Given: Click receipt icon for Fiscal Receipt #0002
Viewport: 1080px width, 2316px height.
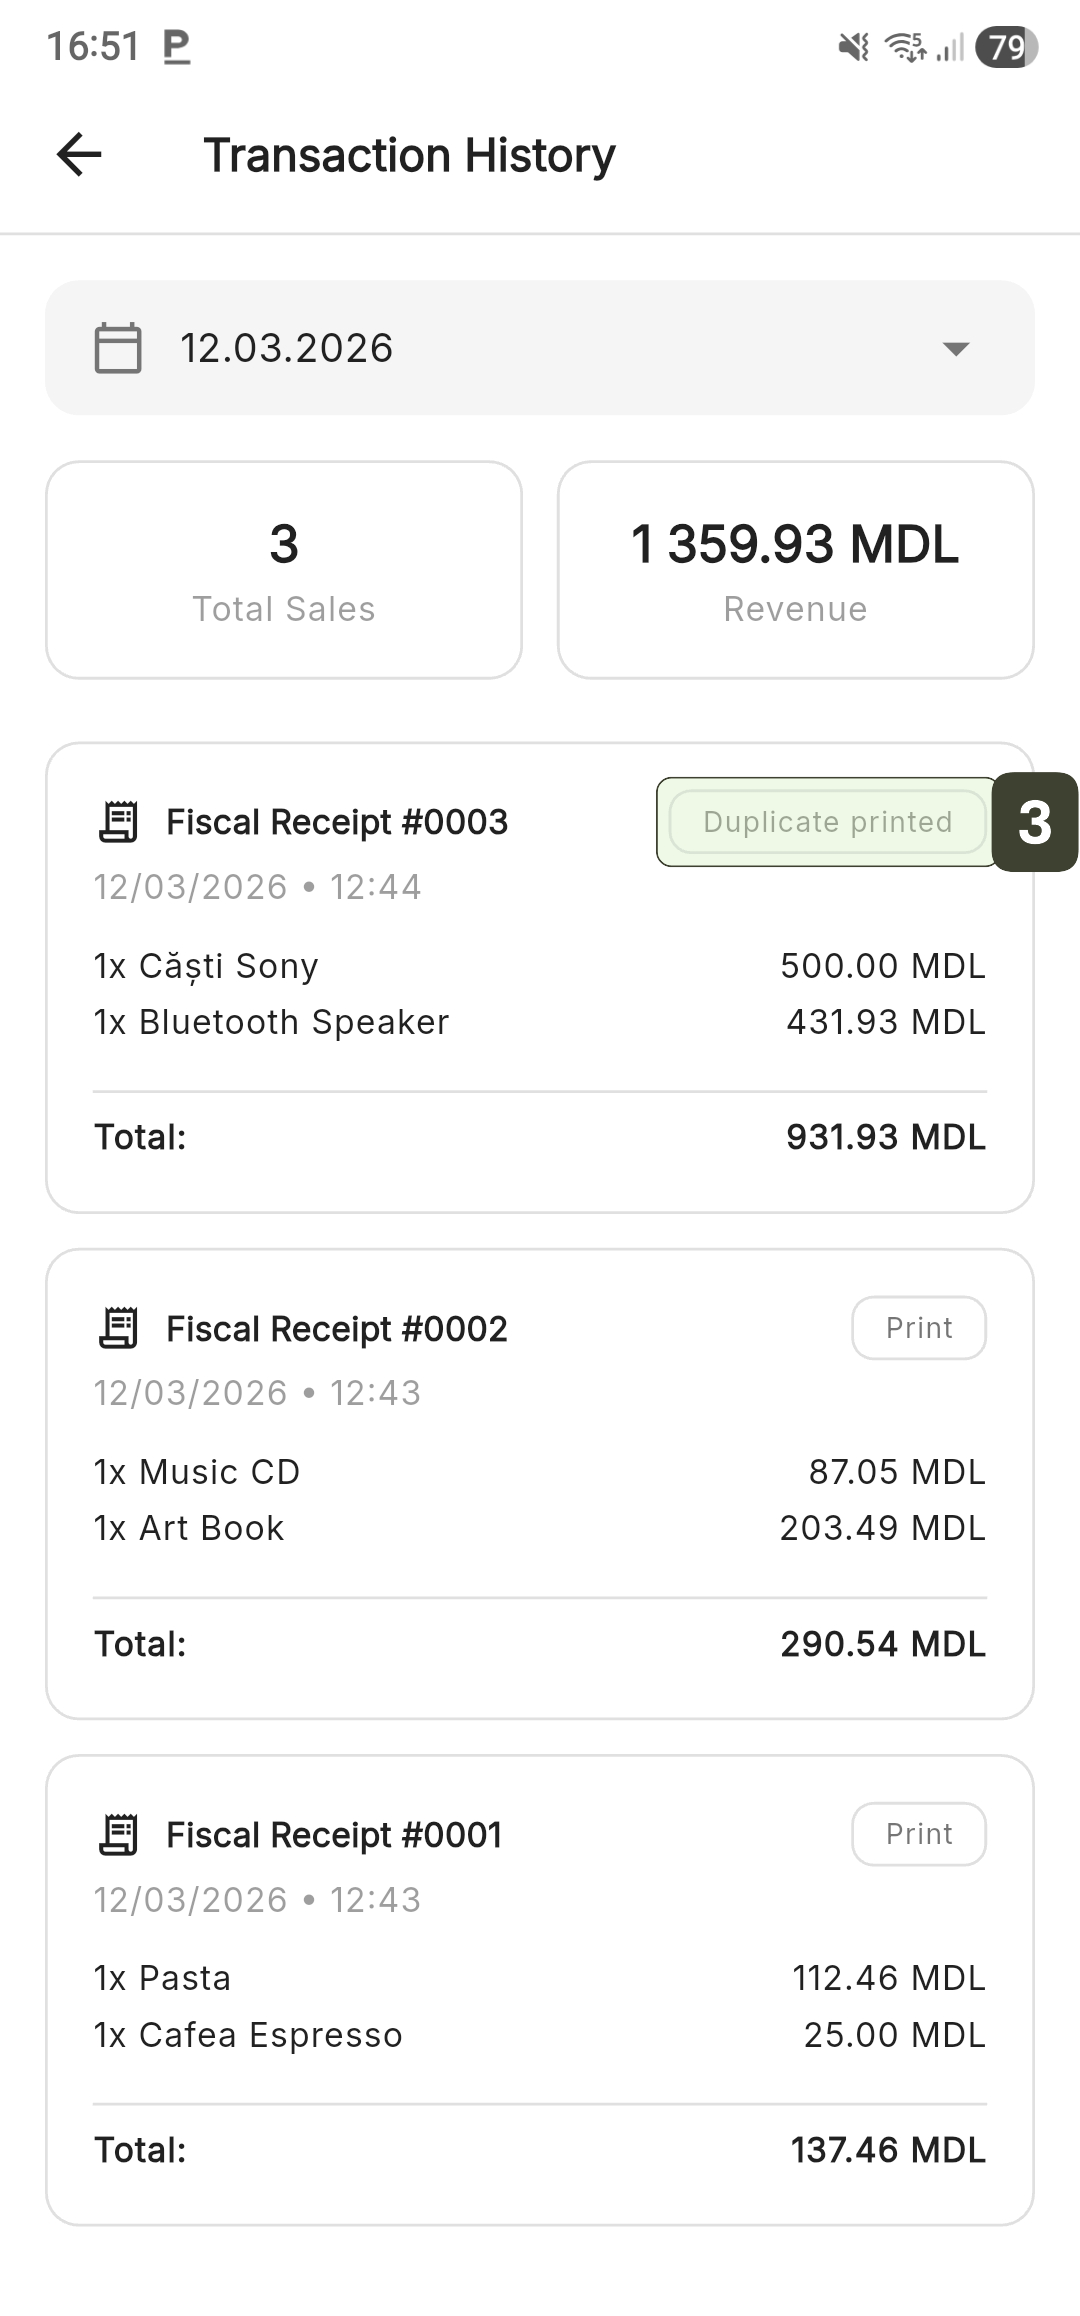Looking at the screenshot, I should [x=119, y=1328].
